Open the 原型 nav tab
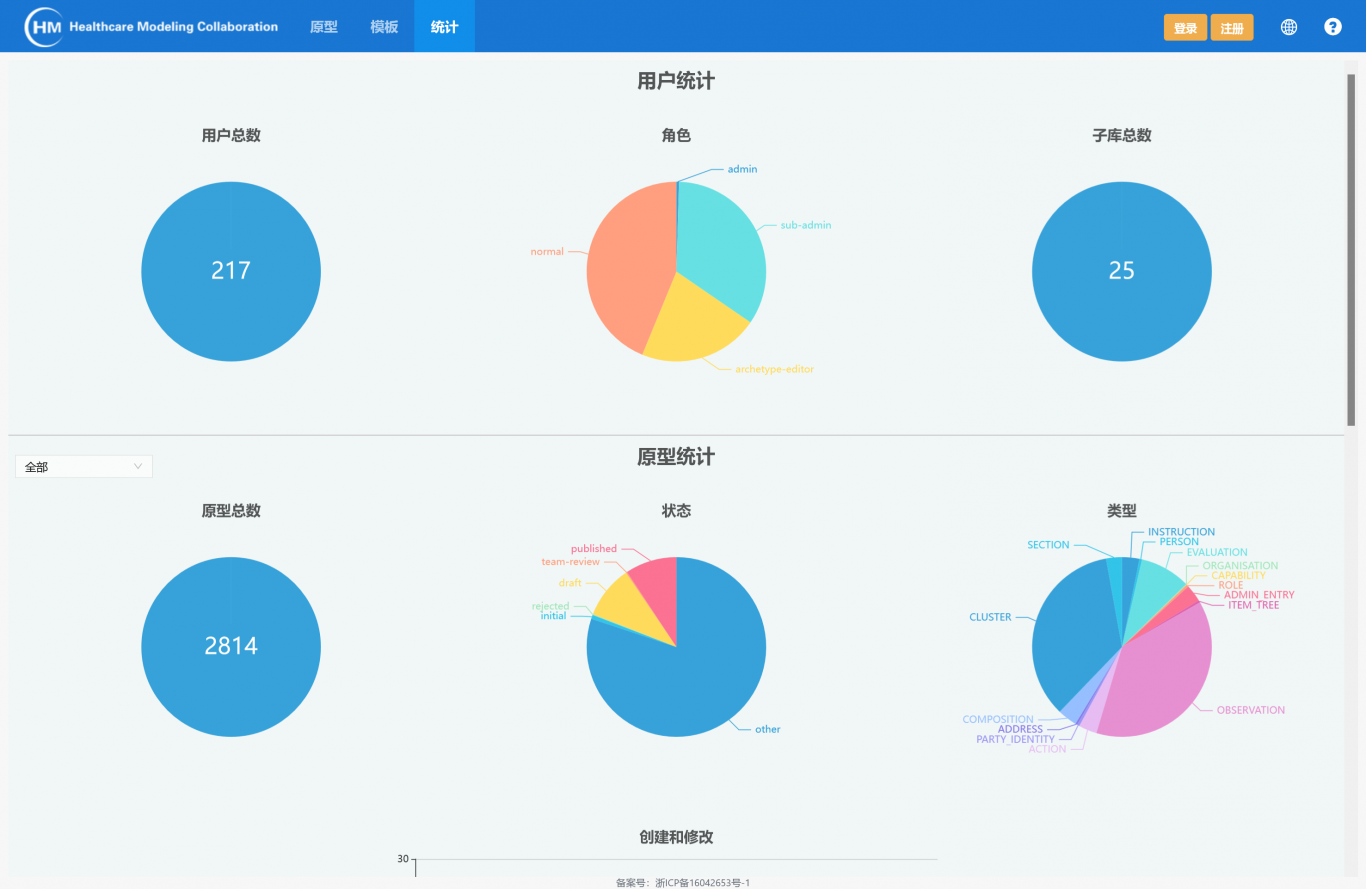This screenshot has height=889, width=1366. pyautogui.click(x=324, y=27)
